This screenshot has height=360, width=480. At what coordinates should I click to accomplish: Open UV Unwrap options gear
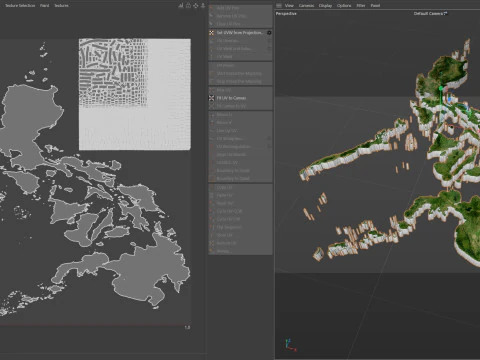click(x=269, y=41)
